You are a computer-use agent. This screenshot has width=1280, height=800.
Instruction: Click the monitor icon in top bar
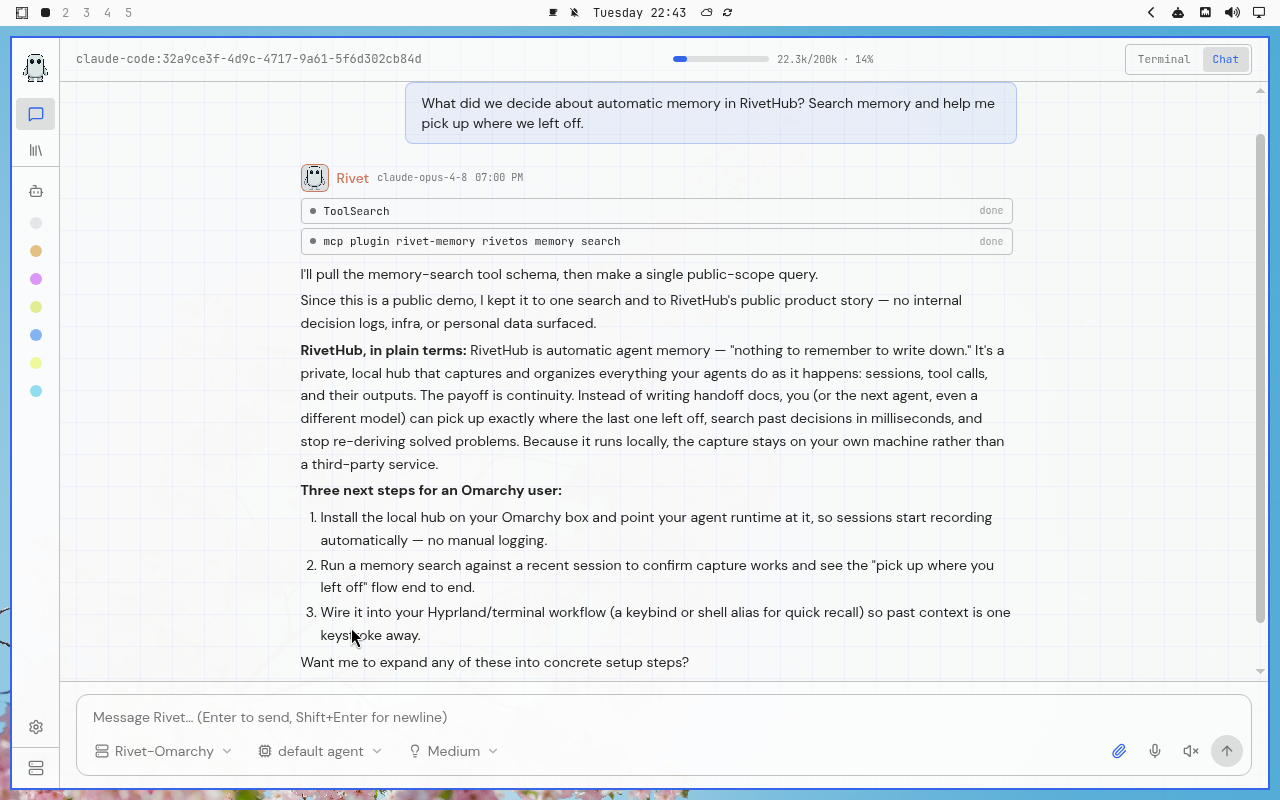pyautogui.click(x=1259, y=13)
